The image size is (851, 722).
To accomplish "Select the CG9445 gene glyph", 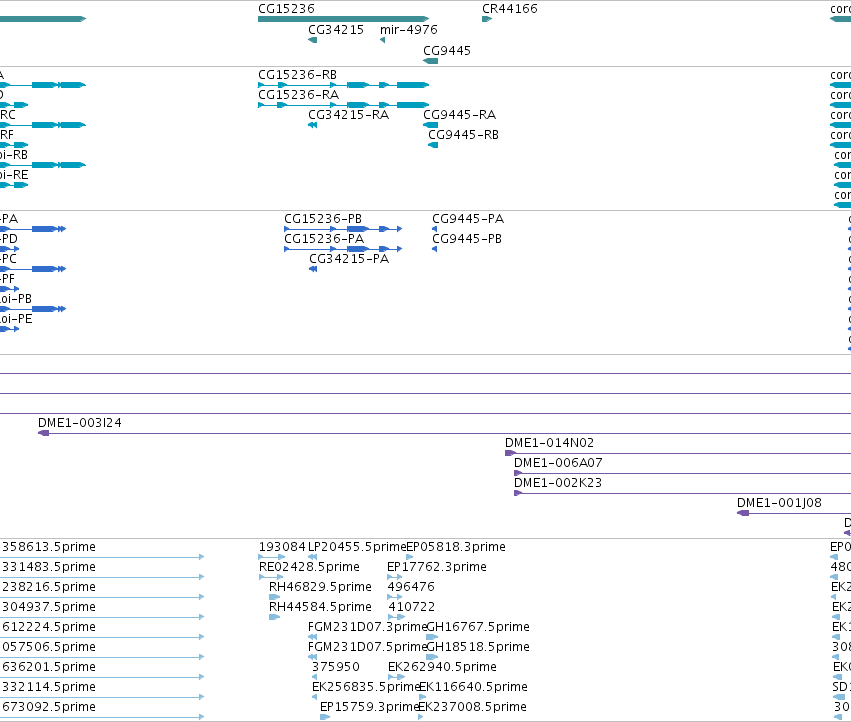I will (x=430, y=61).
